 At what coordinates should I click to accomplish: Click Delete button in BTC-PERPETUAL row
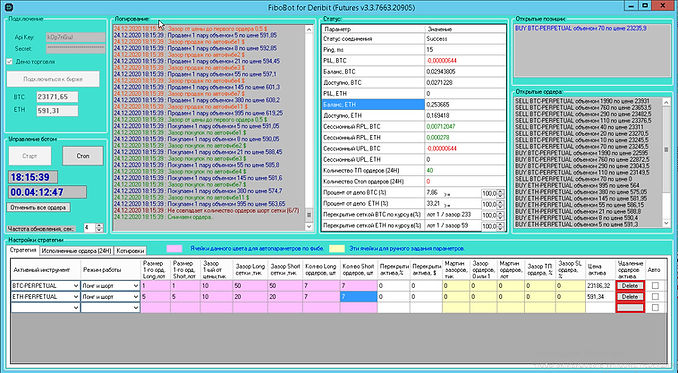click(630, 286)
